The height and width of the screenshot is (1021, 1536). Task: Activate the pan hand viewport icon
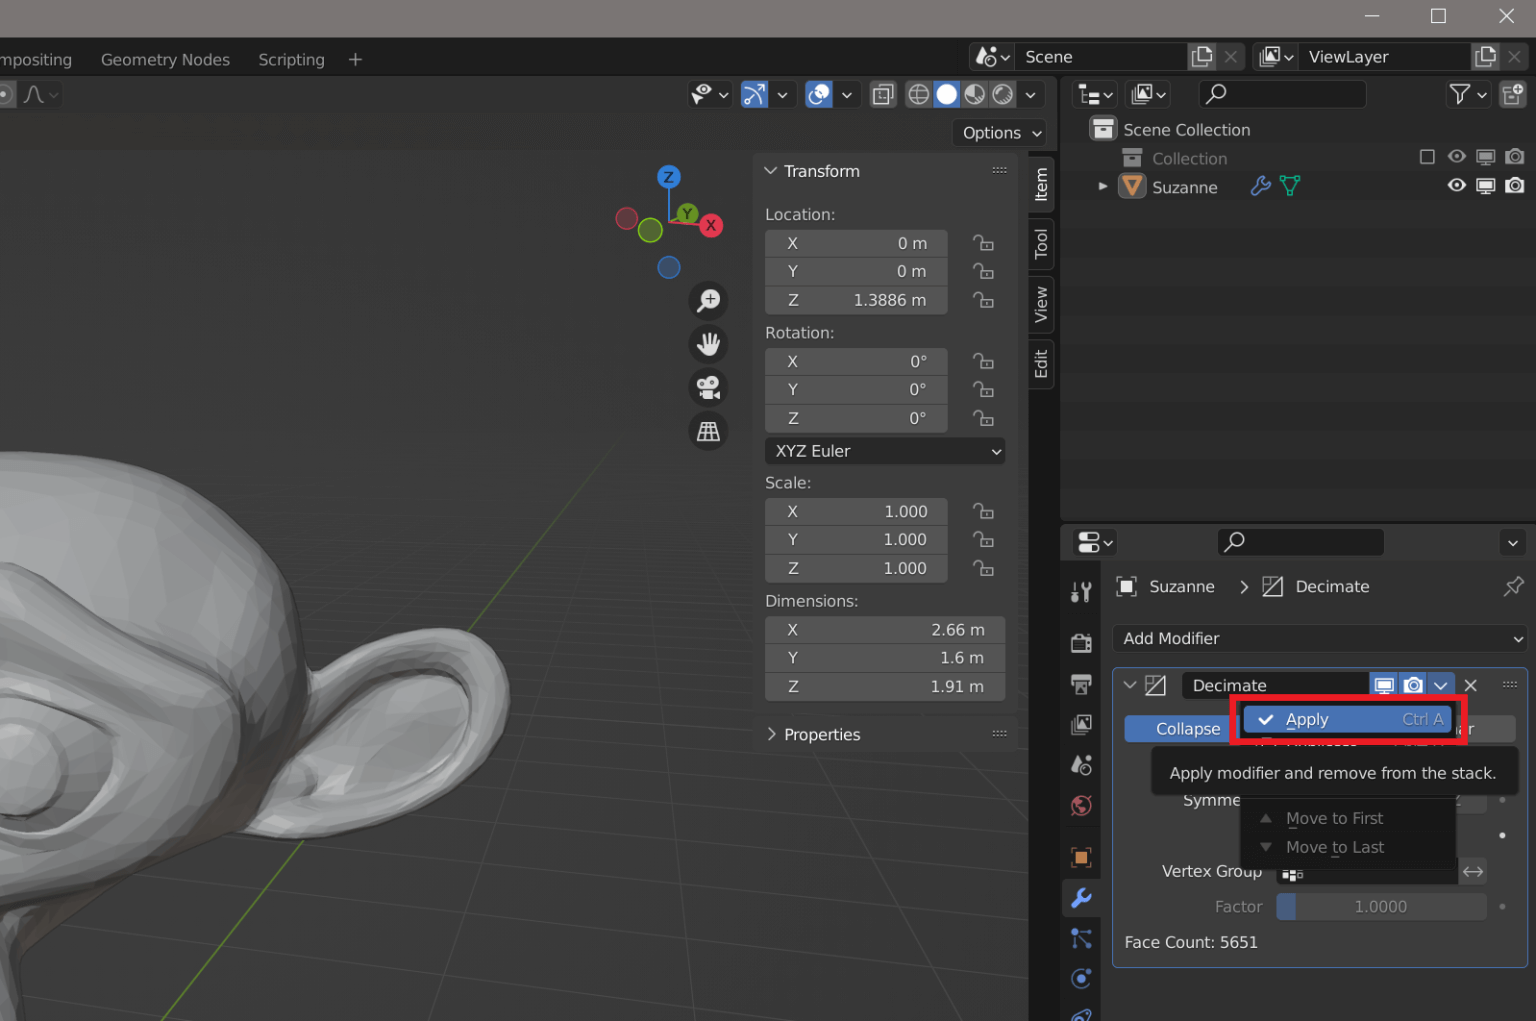[709, 344]
